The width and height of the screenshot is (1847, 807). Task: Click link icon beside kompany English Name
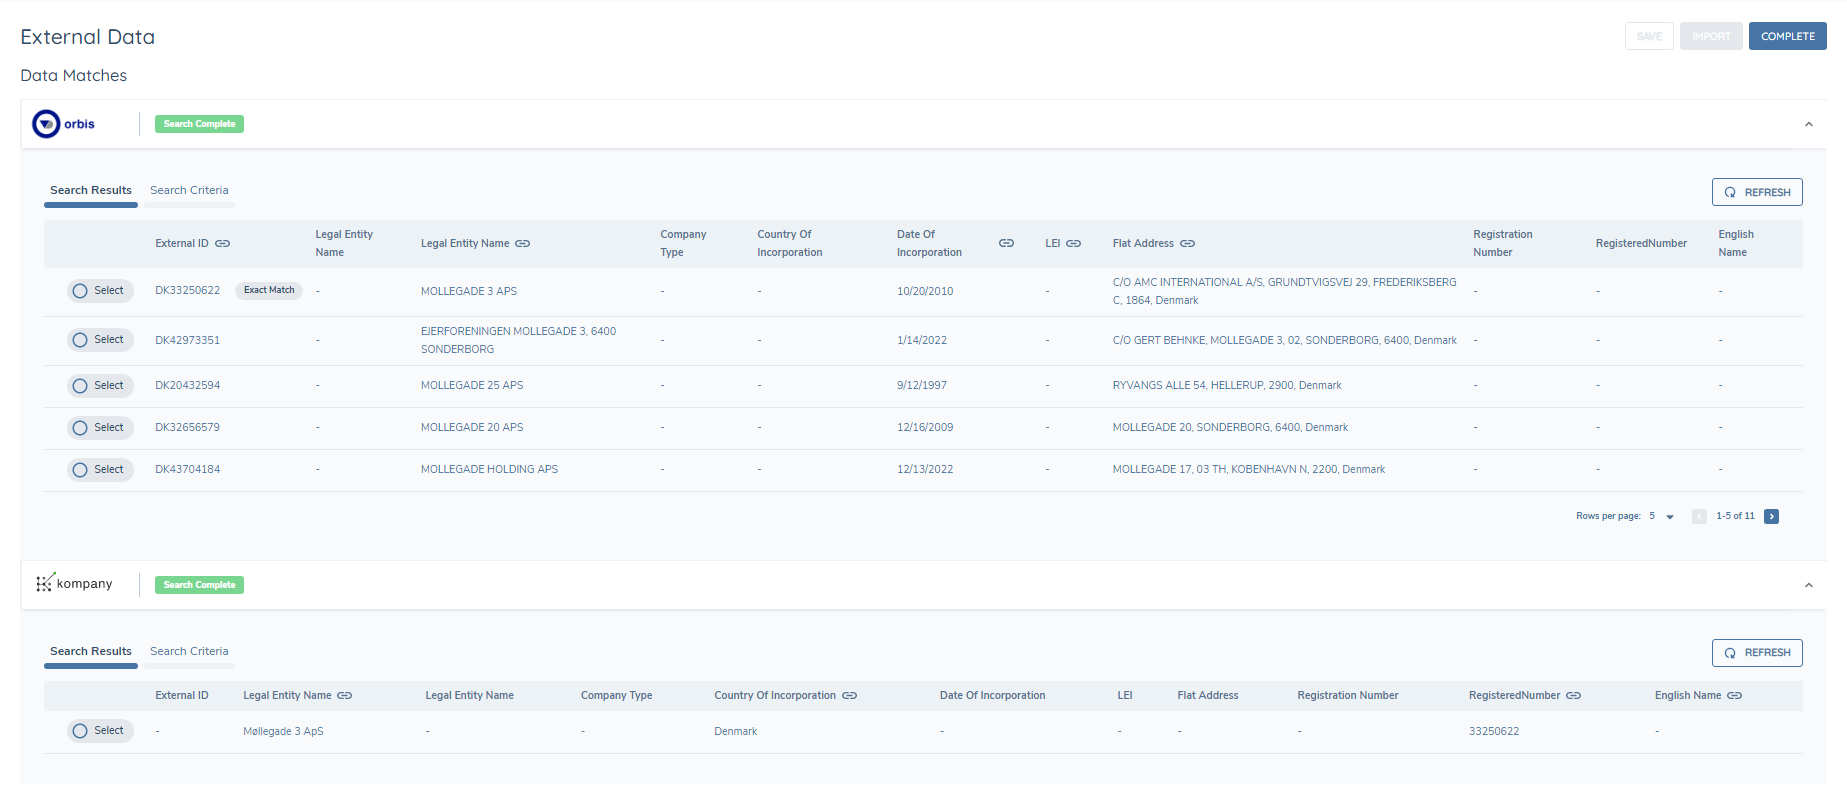coord(1735,696)
